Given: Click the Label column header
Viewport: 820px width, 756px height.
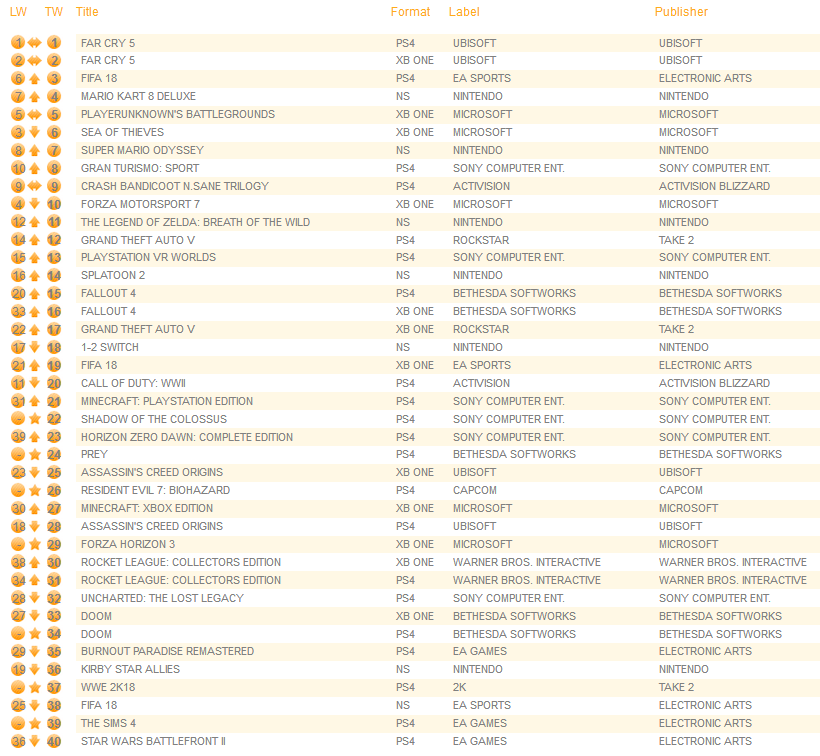Looking at the screenshot, I should (x=464, y=12).
